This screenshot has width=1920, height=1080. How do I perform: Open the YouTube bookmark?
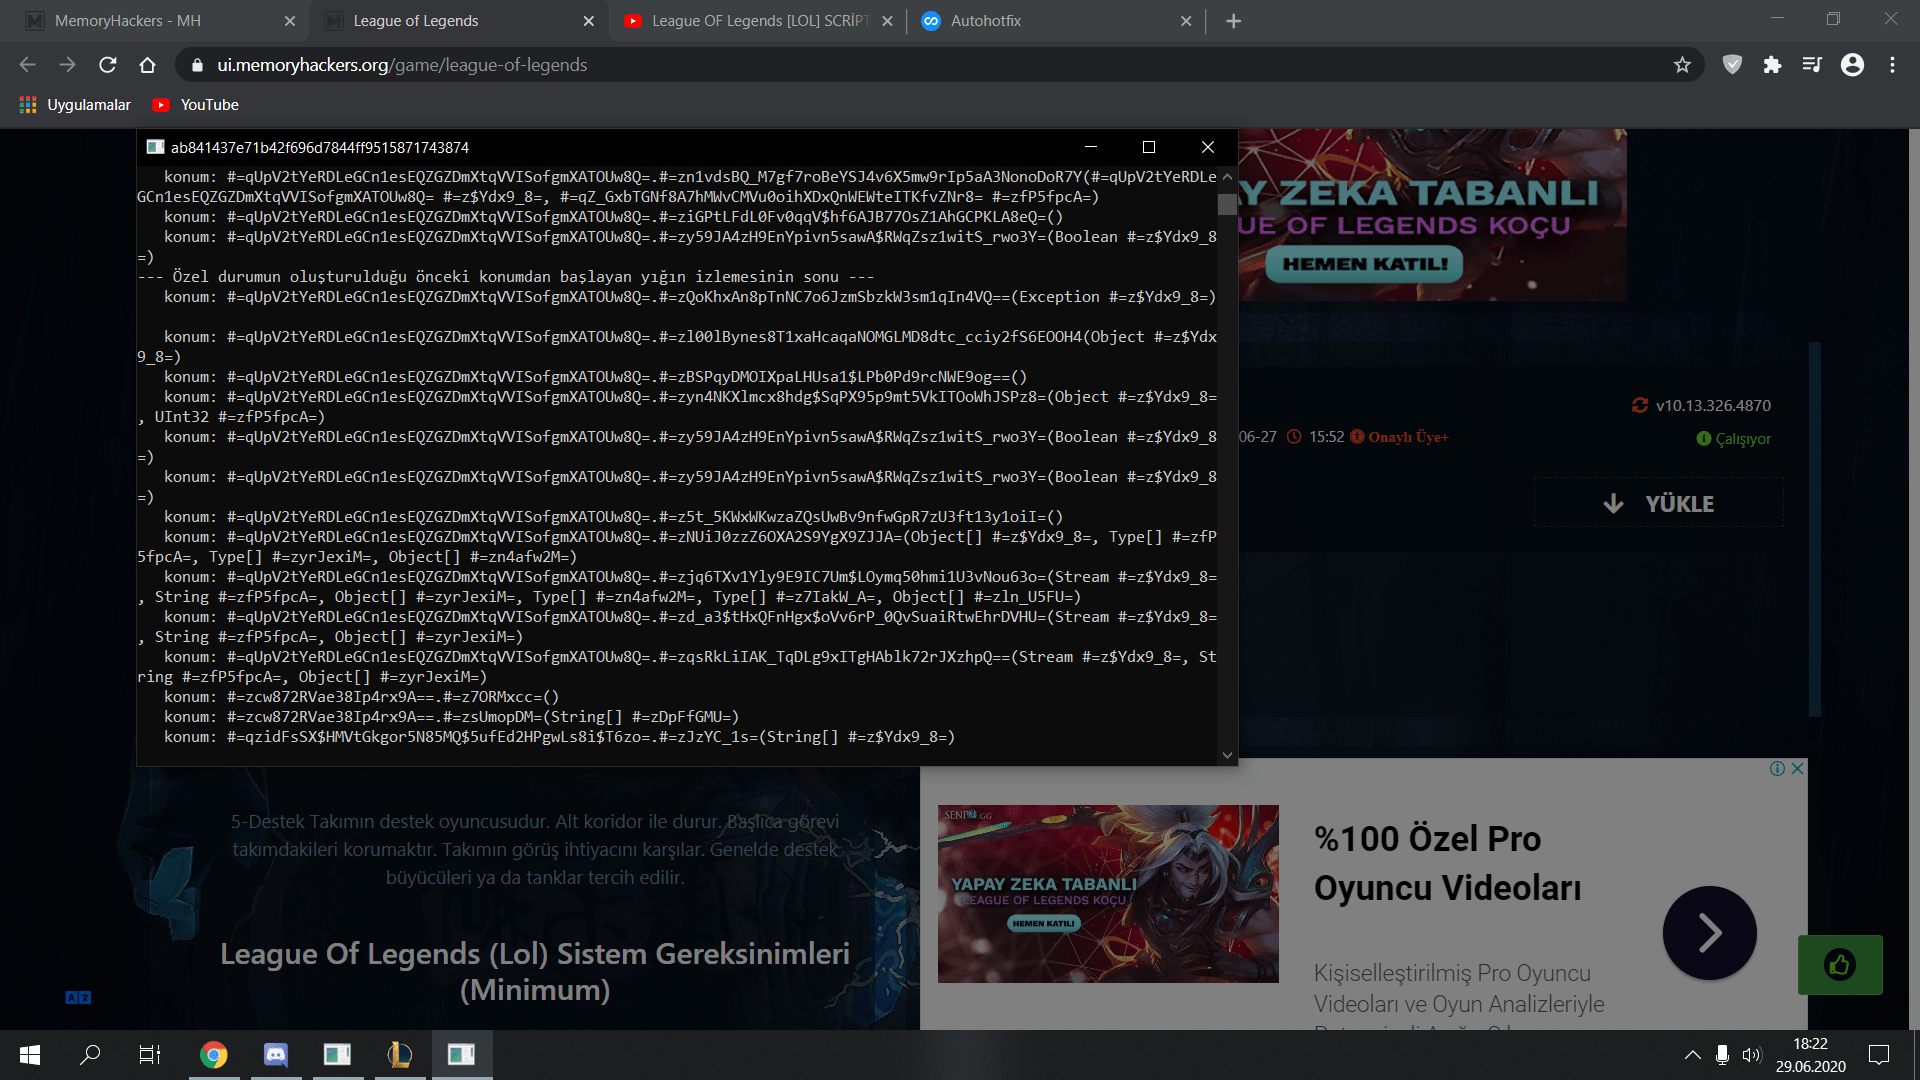pyautogui.click(x=195, y=105)
